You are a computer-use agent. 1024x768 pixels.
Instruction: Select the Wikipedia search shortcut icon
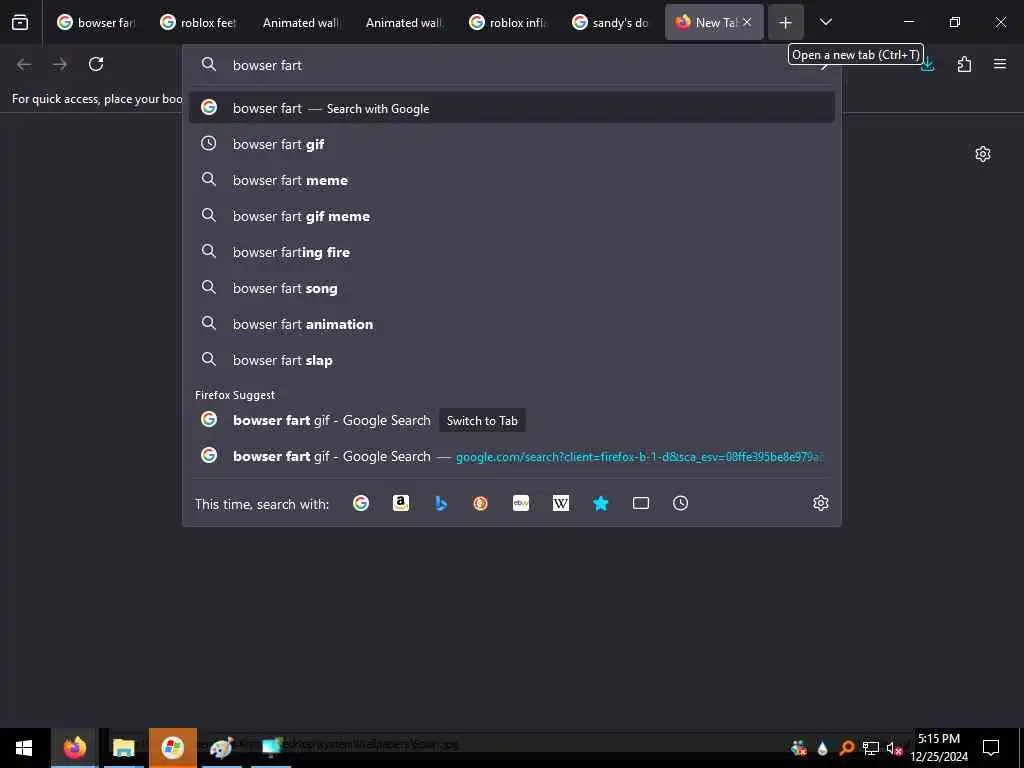pos(561,503)
